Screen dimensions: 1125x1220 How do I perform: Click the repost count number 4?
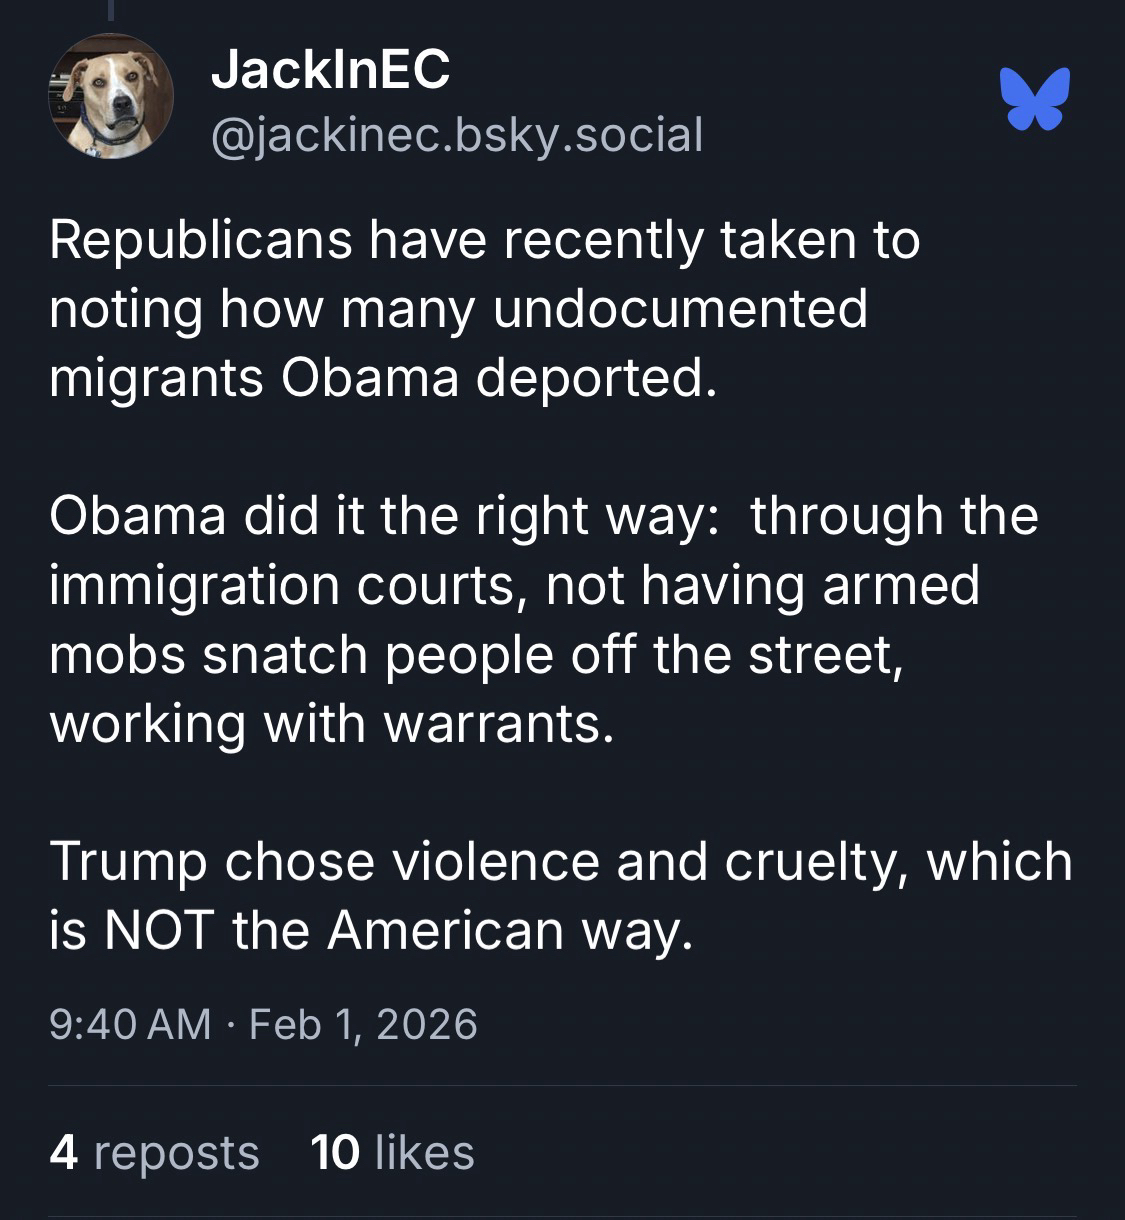point(63,1152)
